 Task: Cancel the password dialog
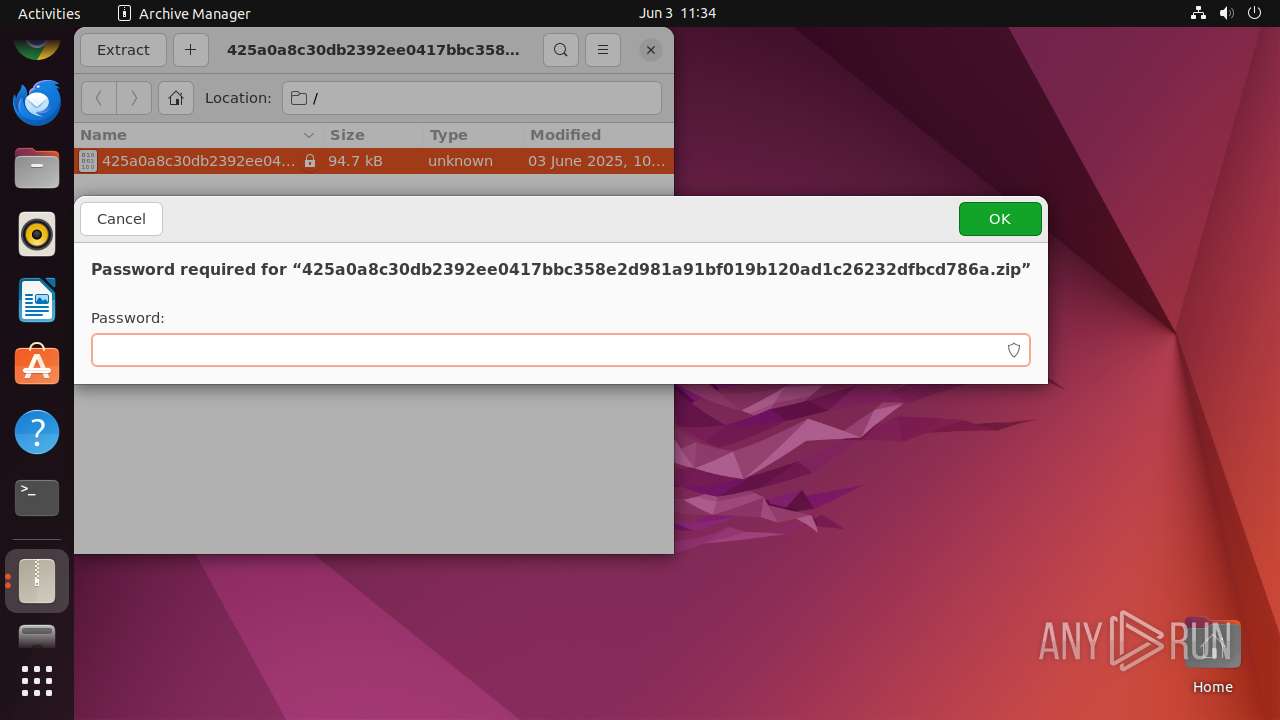coord(121,219)
